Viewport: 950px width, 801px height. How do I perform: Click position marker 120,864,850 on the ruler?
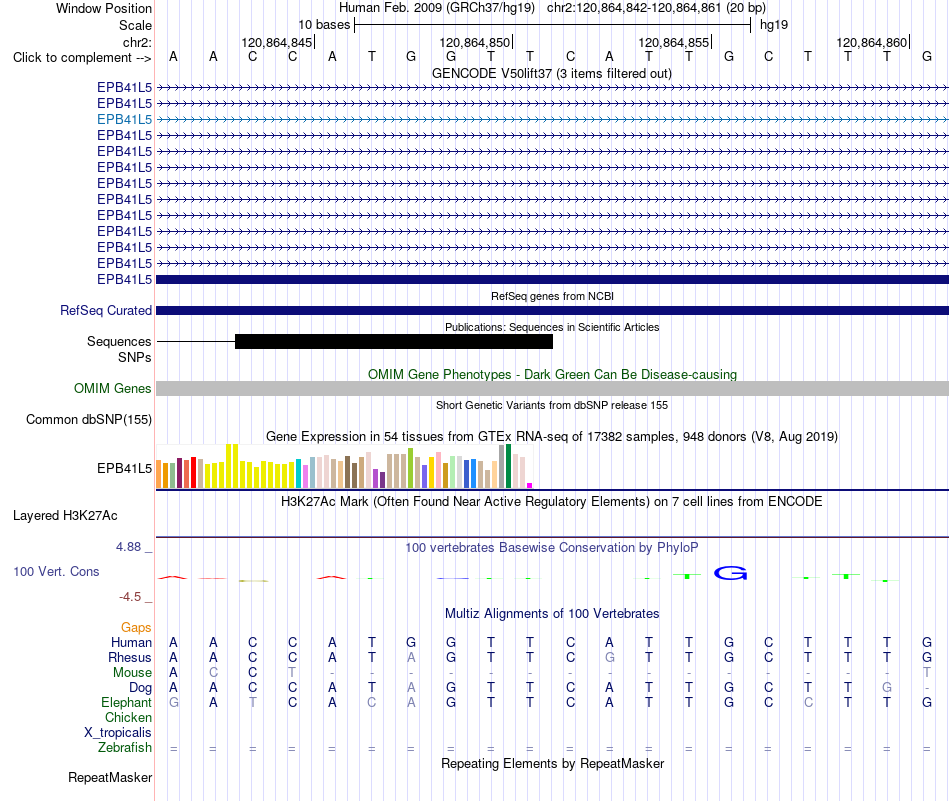point(475,42)
